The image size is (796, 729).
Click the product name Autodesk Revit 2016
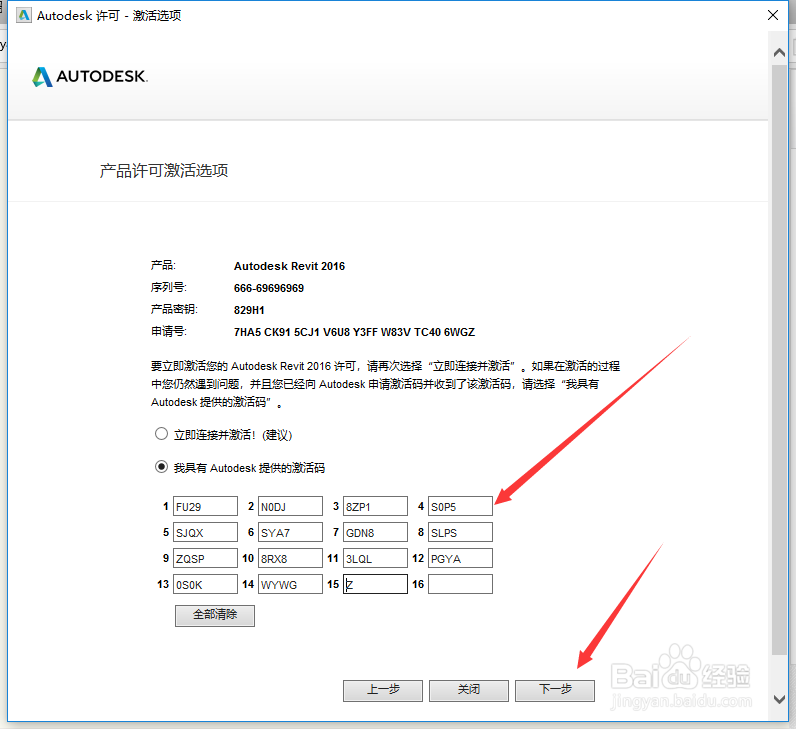(289, 266)
